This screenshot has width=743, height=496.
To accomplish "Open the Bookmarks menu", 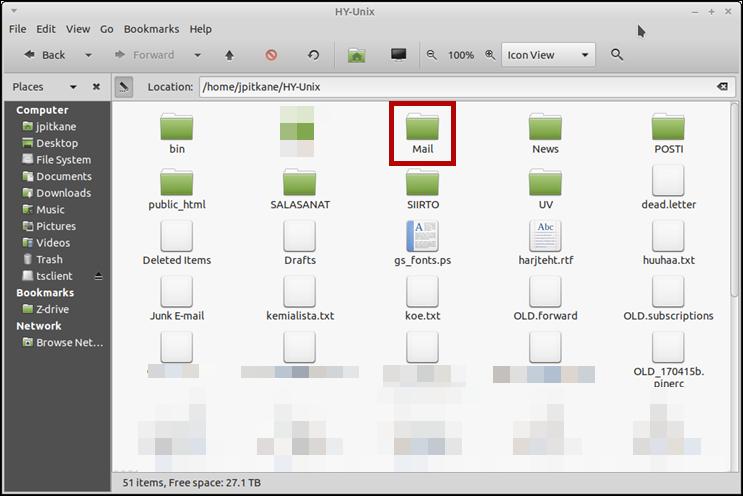I will tap(151, 29).
